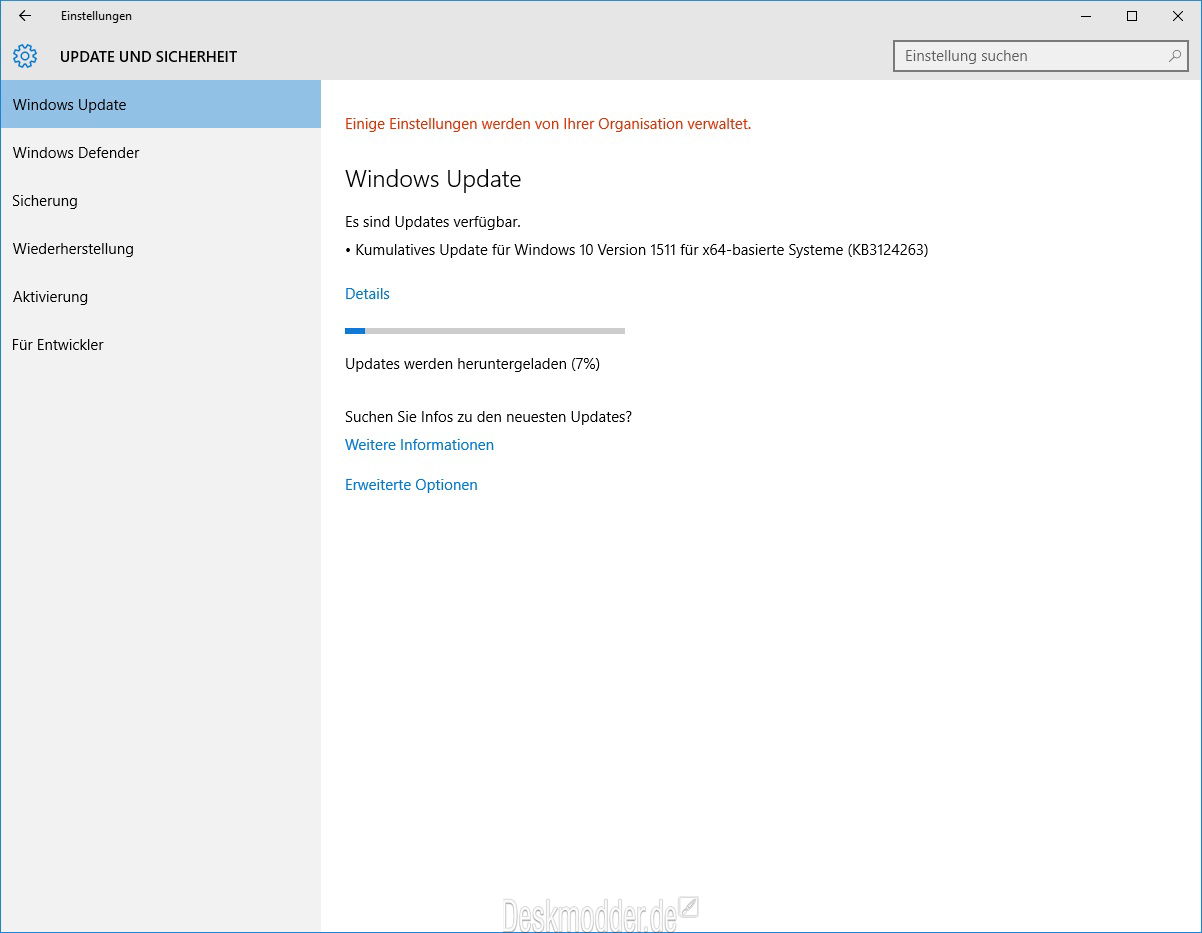This screenshot has width=1202, height=933.
Task: Click the Windows Update heading
Action: [x=433, y=179]
